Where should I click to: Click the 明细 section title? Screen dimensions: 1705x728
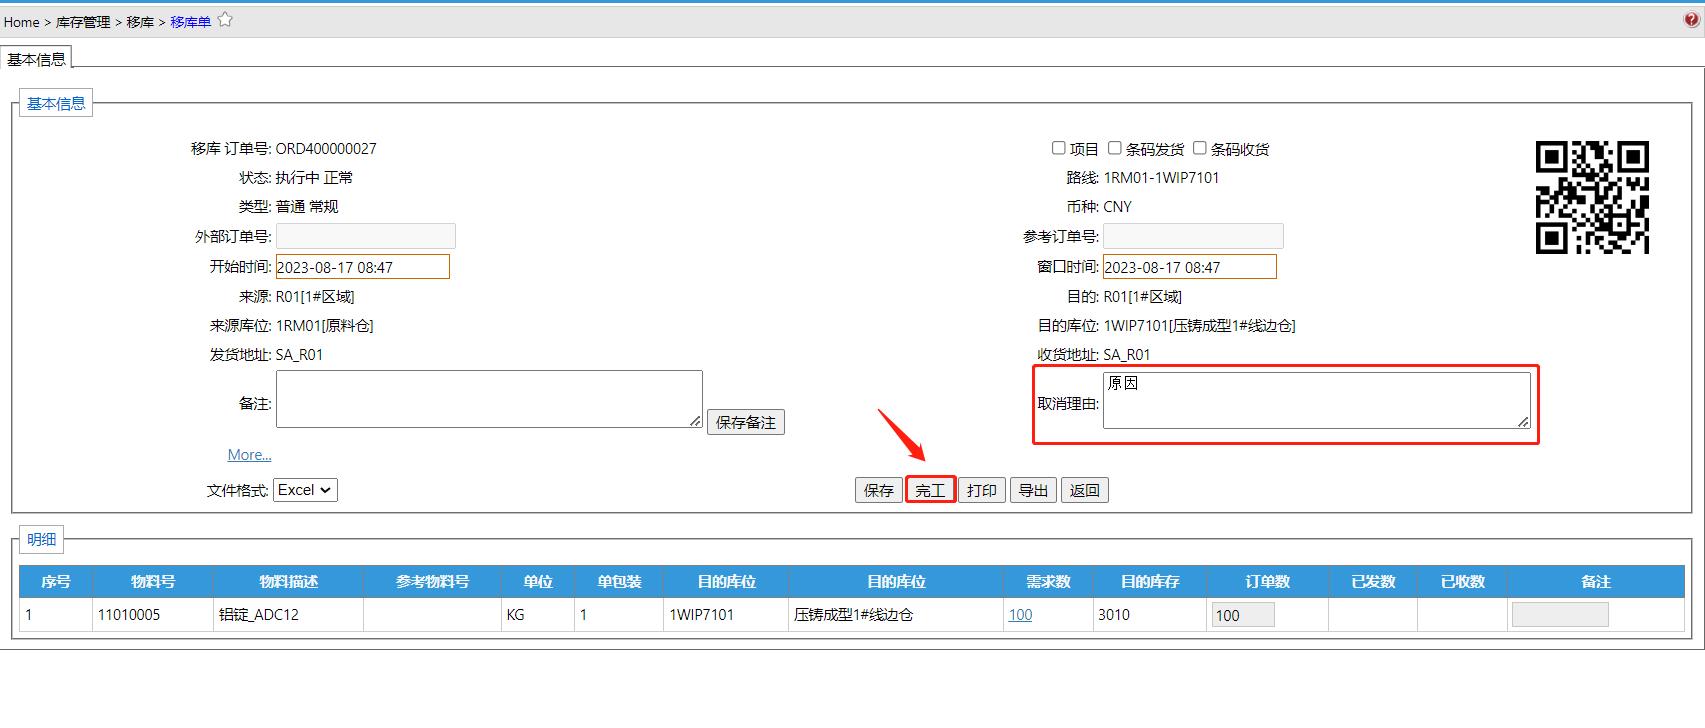click(x=42, y=540)
